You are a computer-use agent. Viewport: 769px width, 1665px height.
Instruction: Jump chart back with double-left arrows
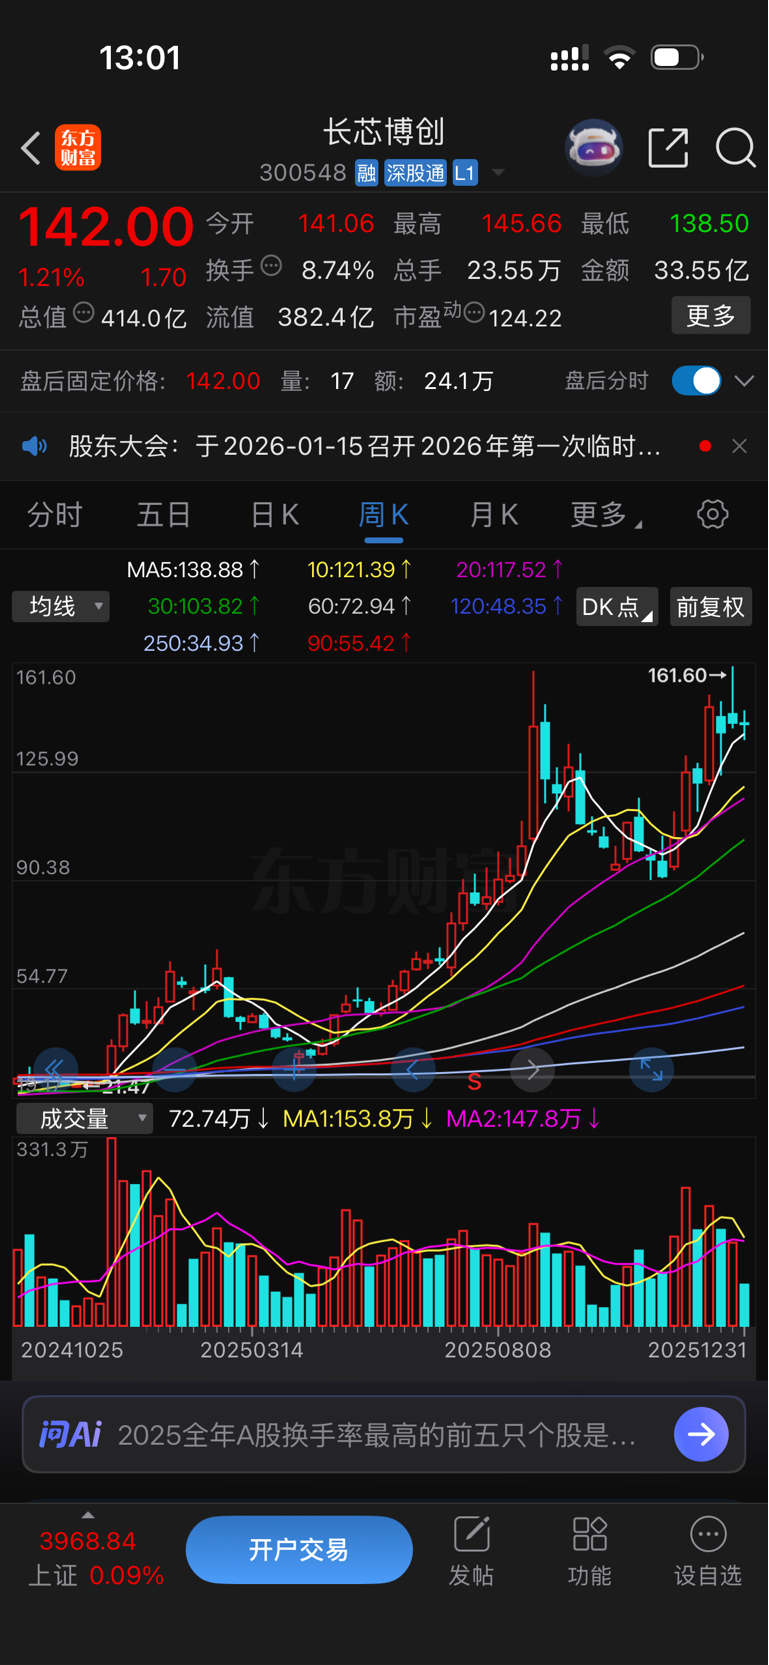(x=55, y=1070)
